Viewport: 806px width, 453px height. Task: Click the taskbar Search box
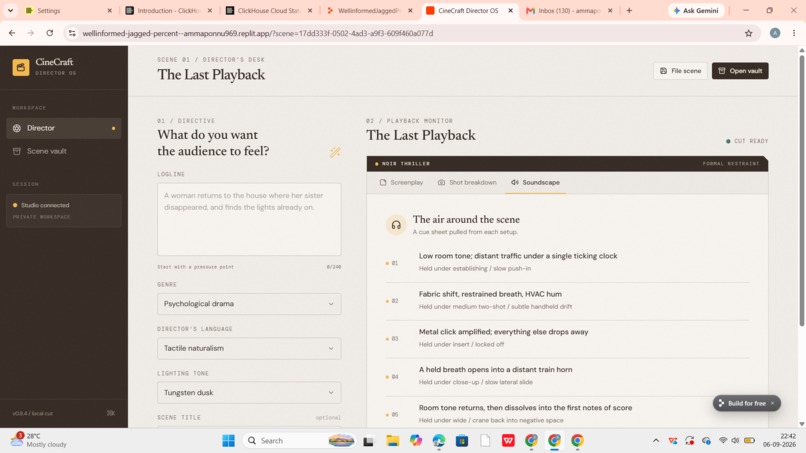point(300,441)
